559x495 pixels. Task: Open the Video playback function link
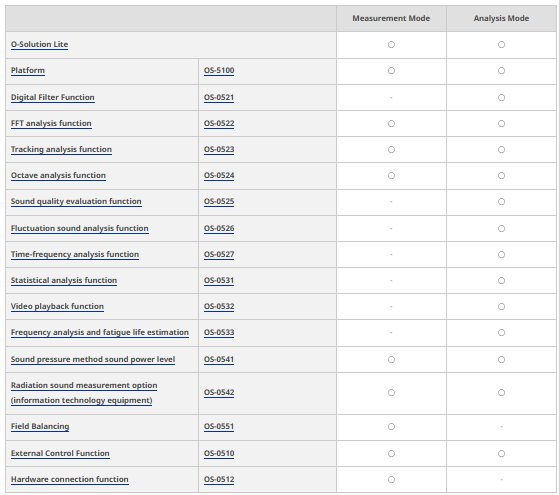57,307
